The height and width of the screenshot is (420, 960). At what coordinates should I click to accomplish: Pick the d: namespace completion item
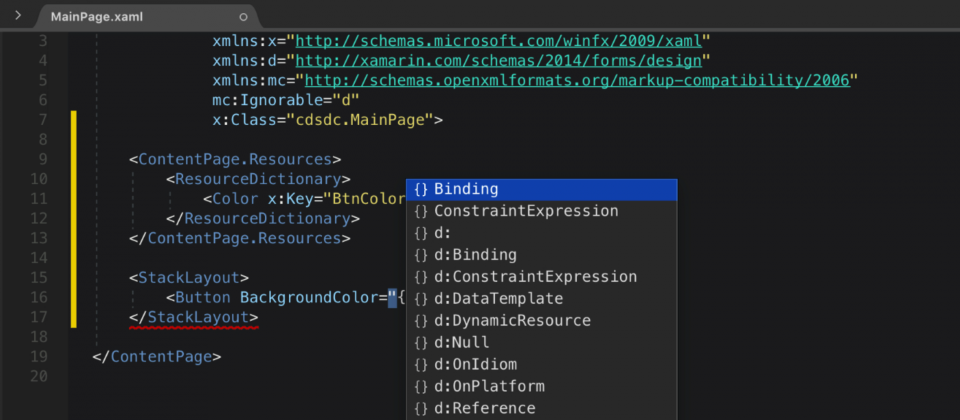(542, 233)
